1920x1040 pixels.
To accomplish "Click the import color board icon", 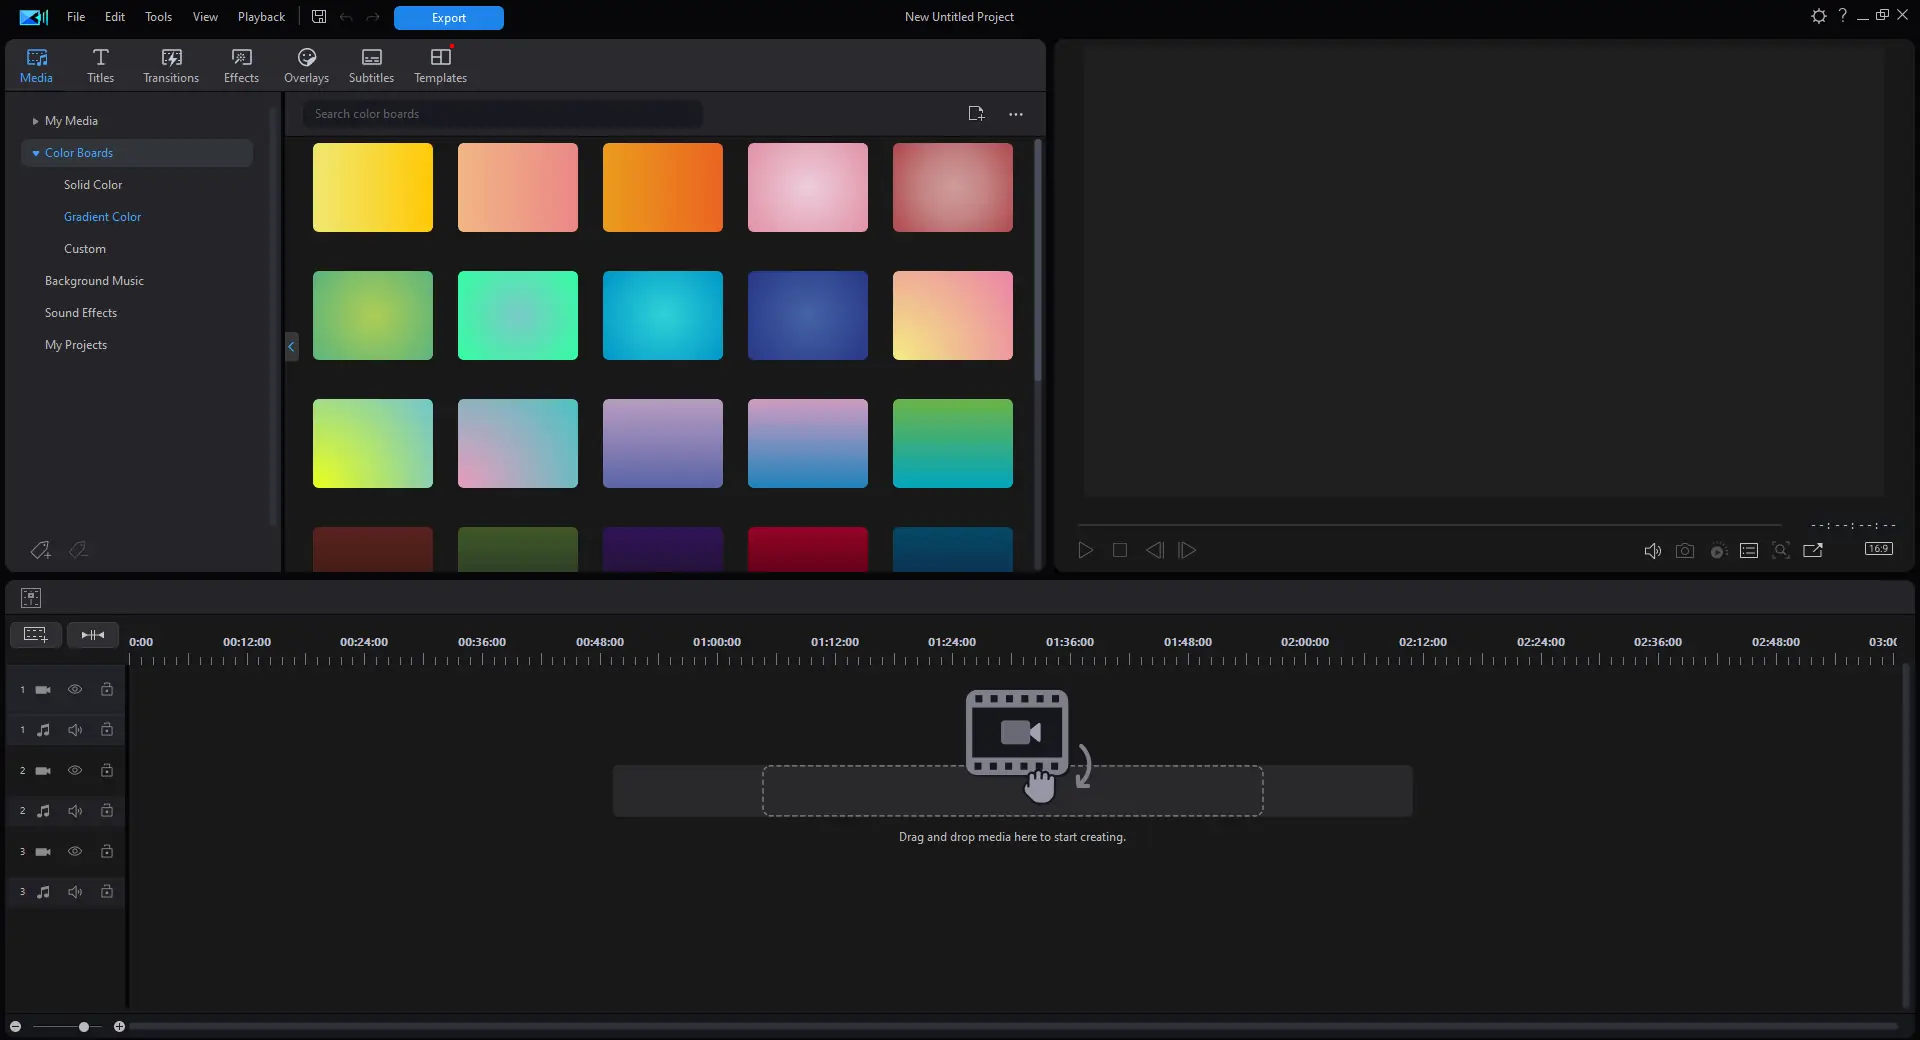I will pos(976,114).
